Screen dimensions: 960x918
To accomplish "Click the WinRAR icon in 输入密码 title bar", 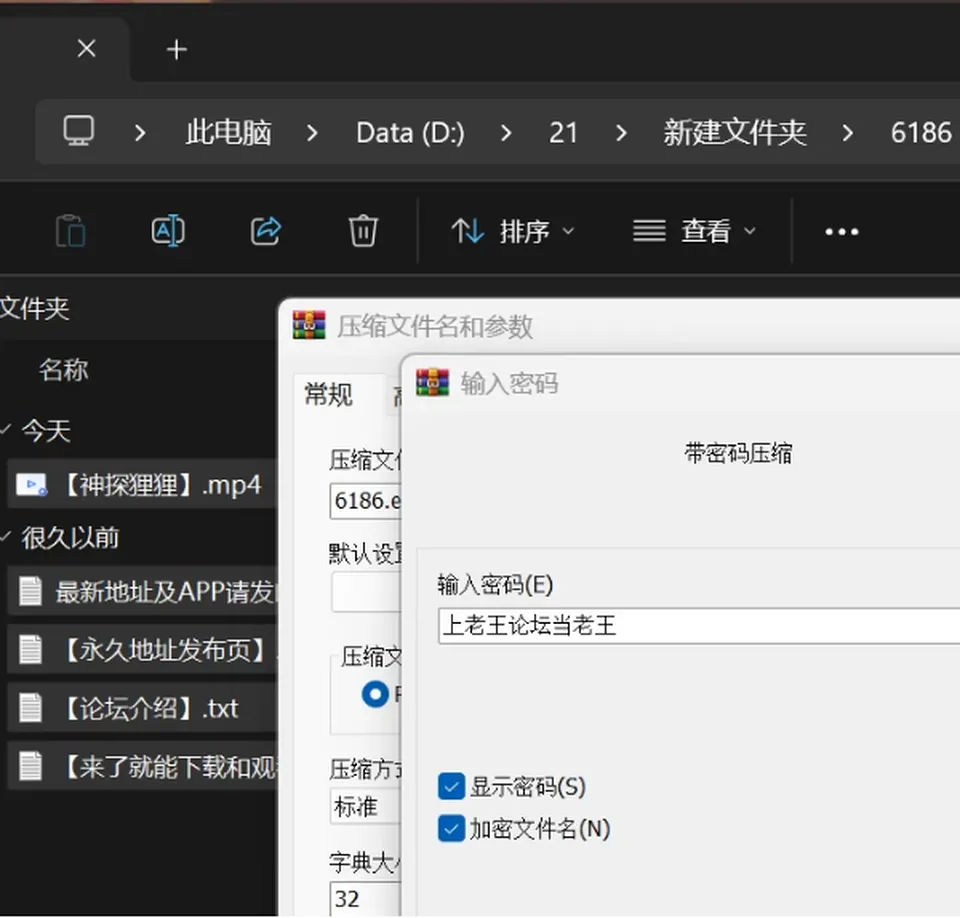I will [432, 383].
